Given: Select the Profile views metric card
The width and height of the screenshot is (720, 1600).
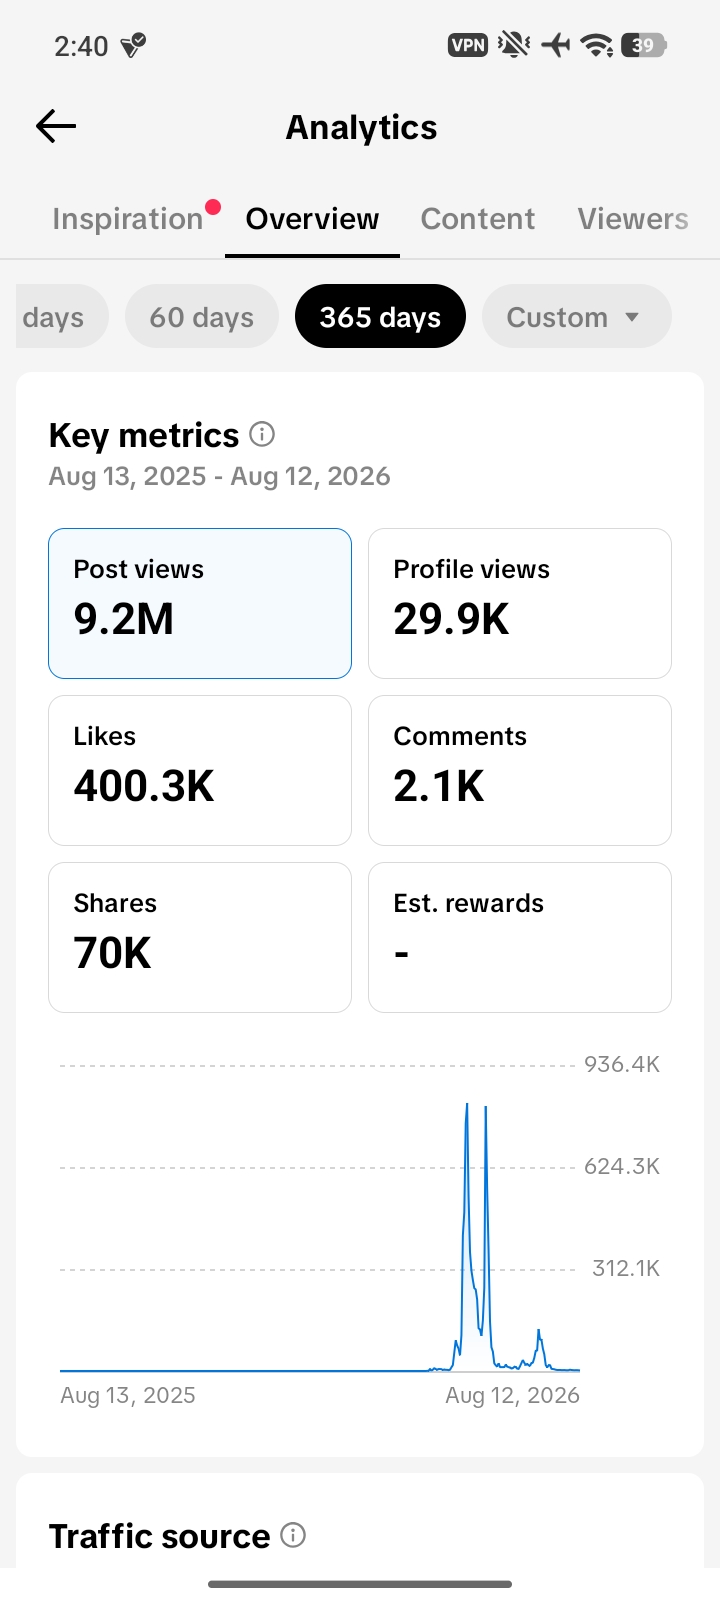Looking at the screenshot, I should [x=520, y=603].
